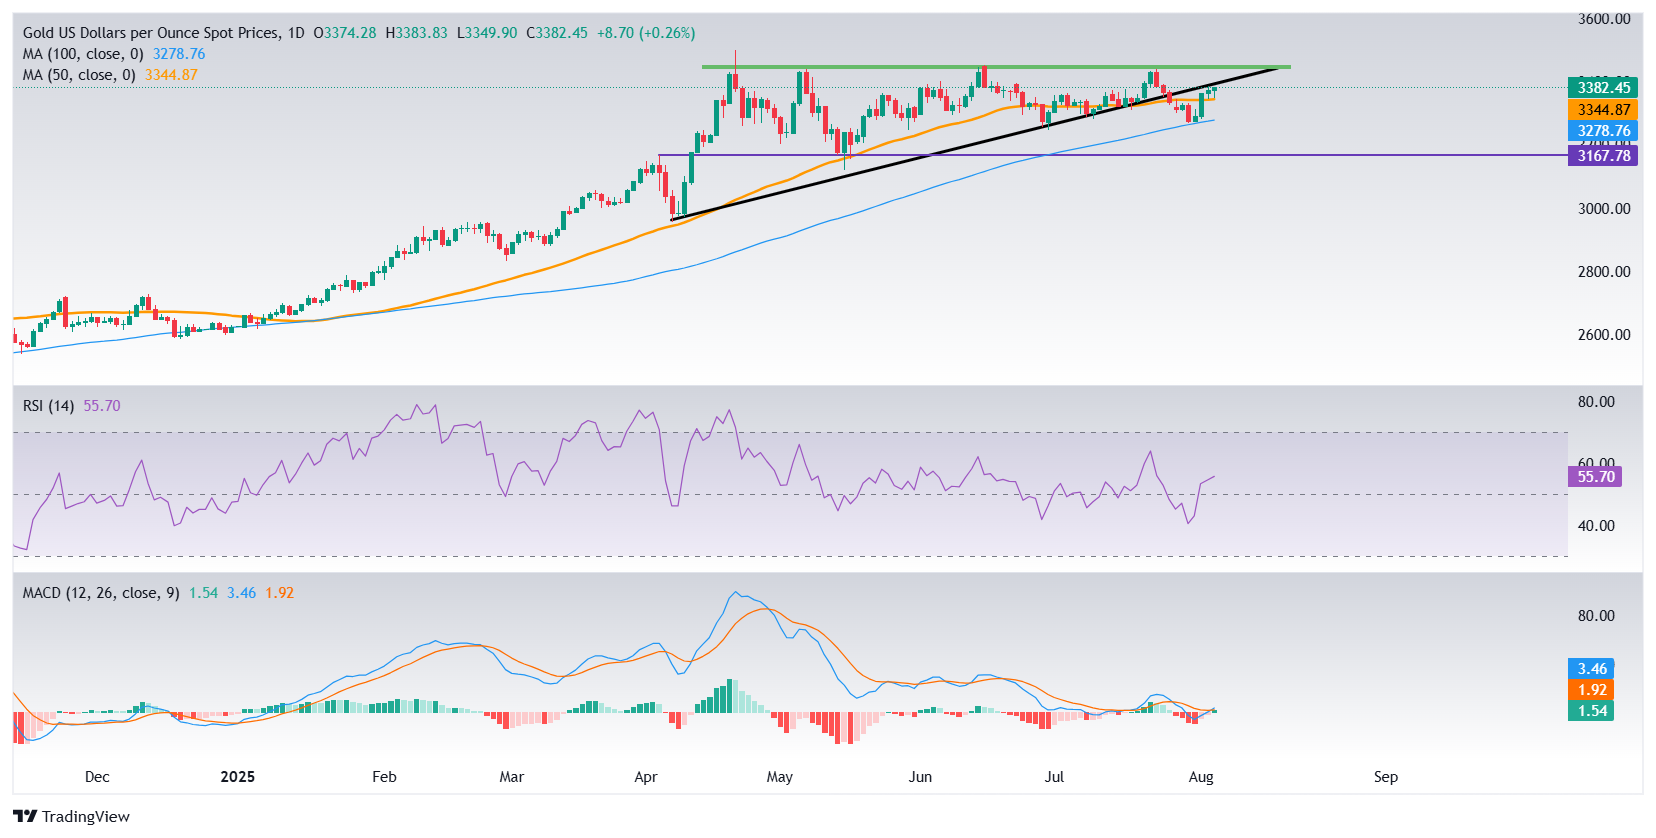
Task: Open the MACD (12, 26, close, 9) label
Action: 101,593
